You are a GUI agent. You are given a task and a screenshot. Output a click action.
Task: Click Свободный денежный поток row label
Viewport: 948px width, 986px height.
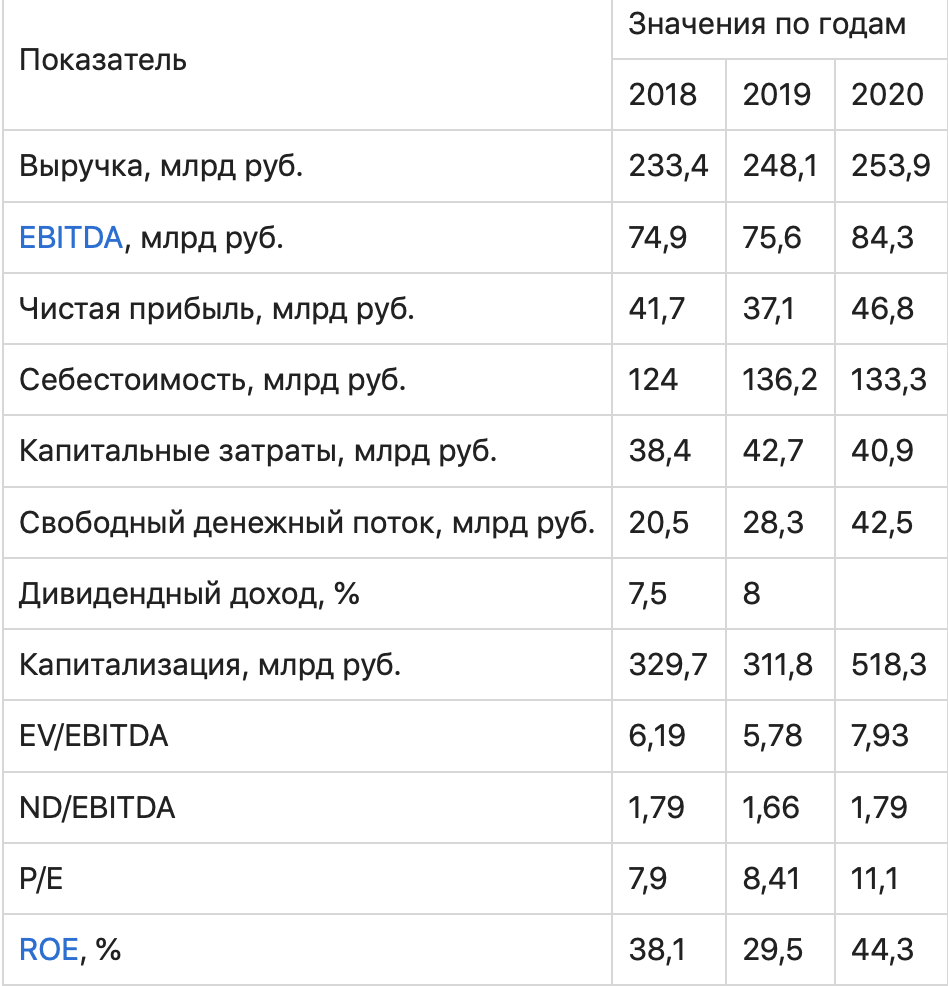[x=307, y=522]
